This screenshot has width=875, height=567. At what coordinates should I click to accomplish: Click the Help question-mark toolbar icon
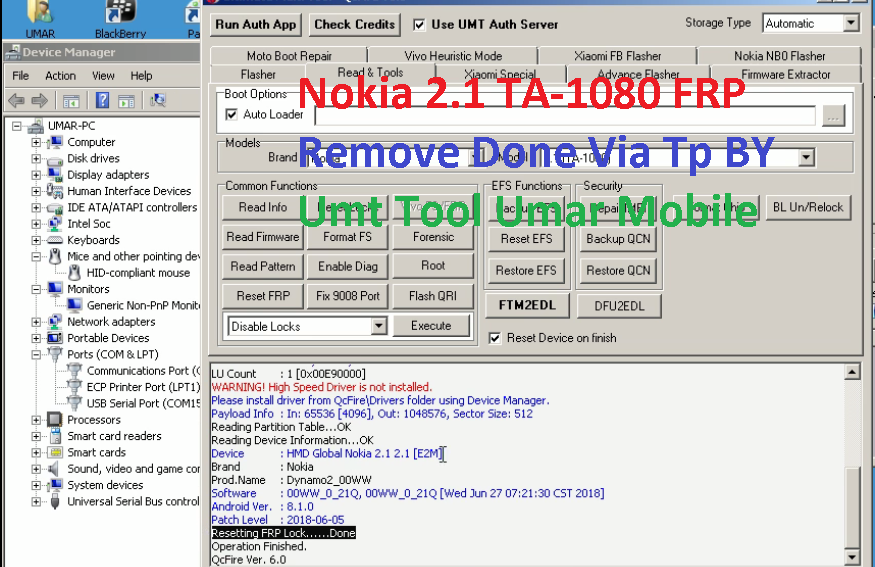(102, 100)
